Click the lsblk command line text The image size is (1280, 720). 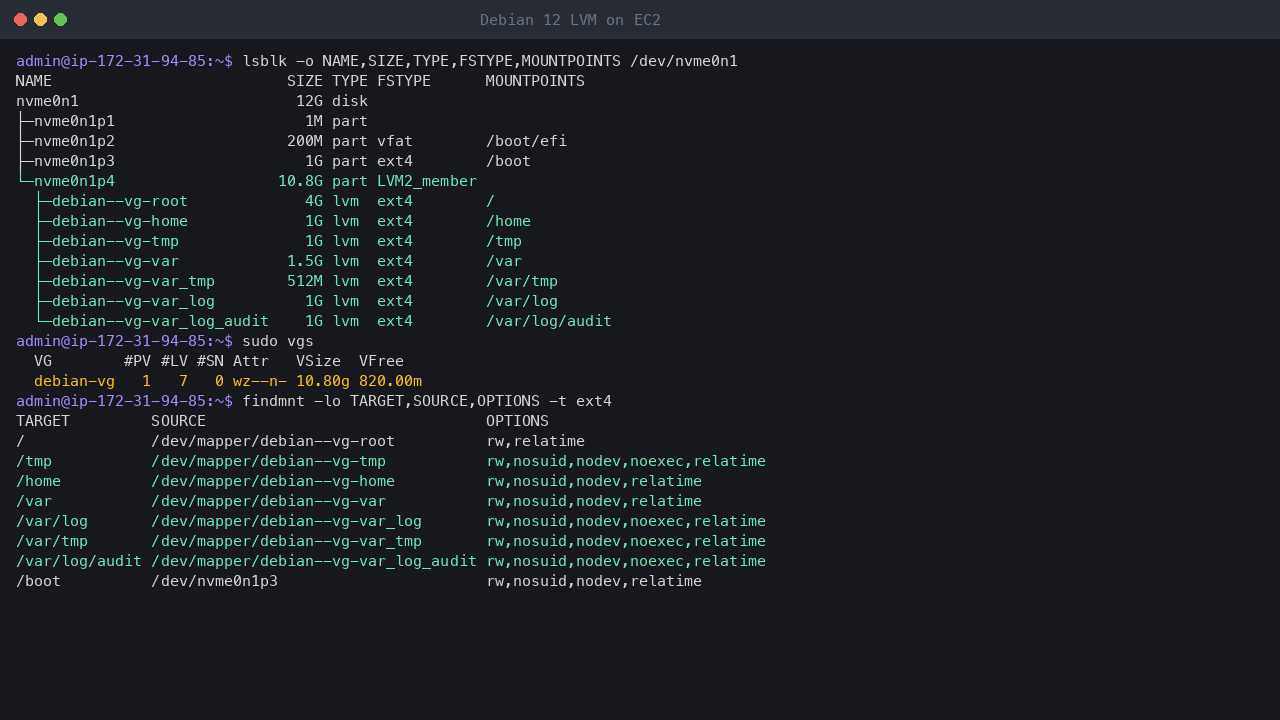pos(490,61)
